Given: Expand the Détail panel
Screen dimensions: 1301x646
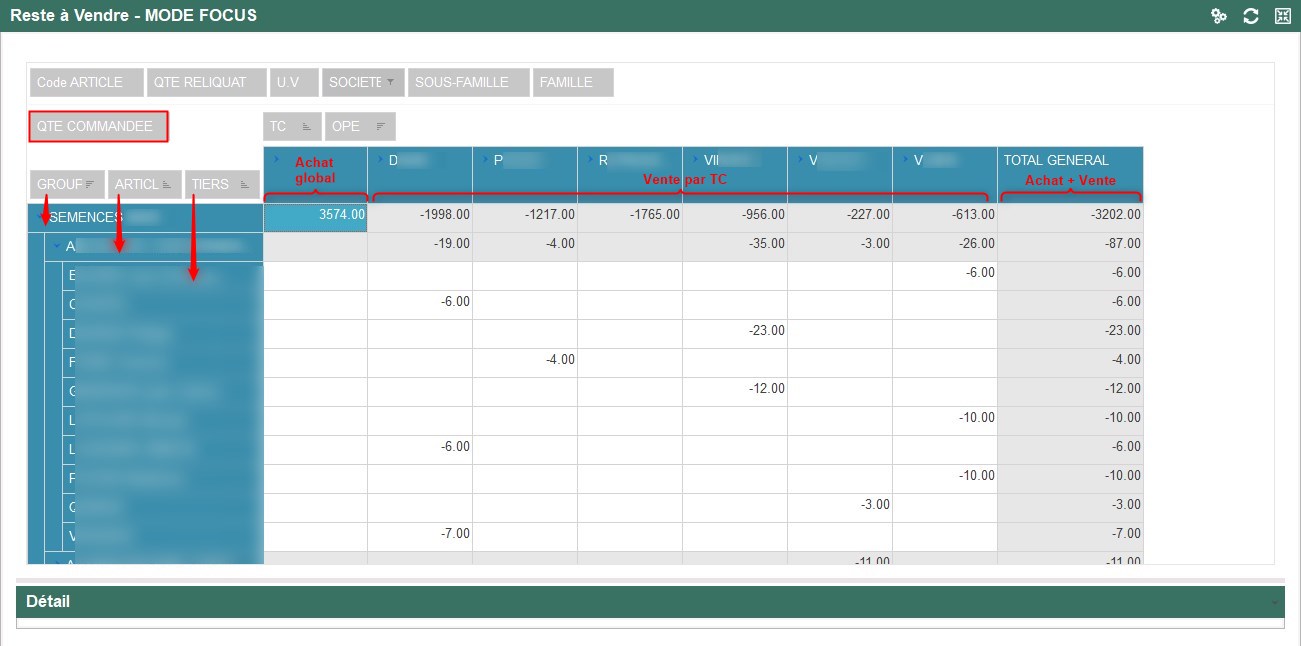Looking at the screenshot, I should point(1274,603).
